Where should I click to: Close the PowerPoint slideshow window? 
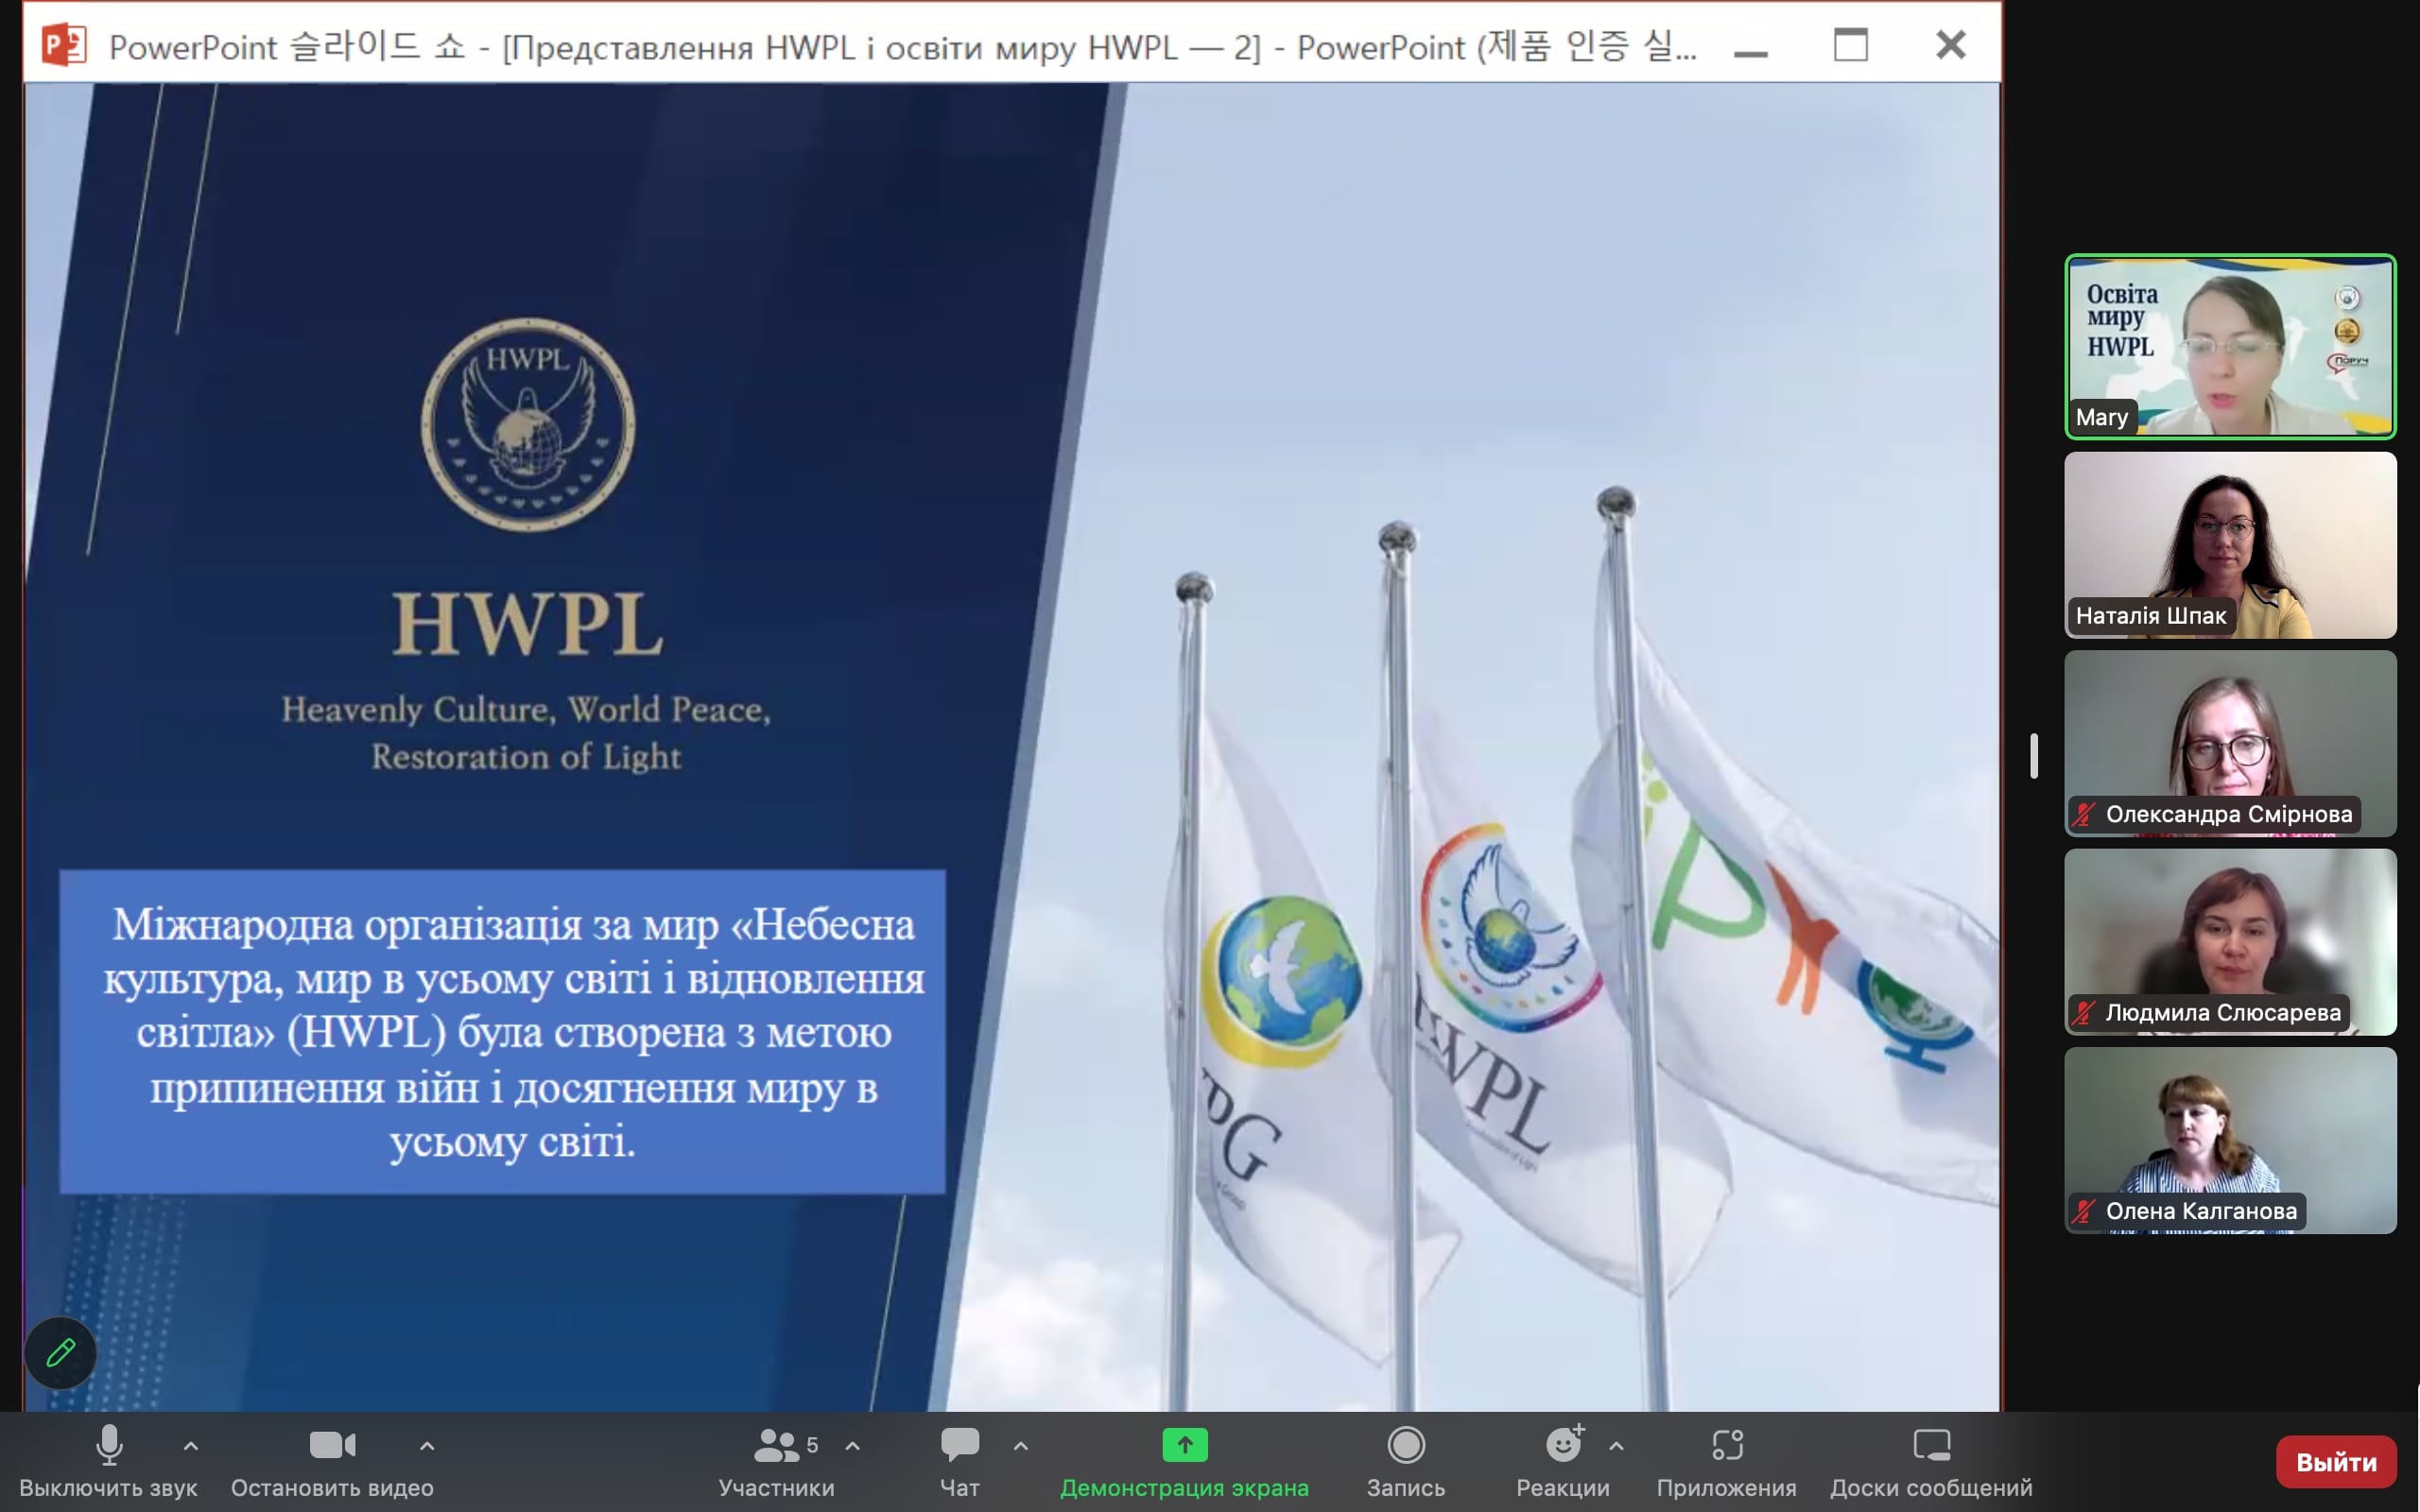(x=1951, y=45)
